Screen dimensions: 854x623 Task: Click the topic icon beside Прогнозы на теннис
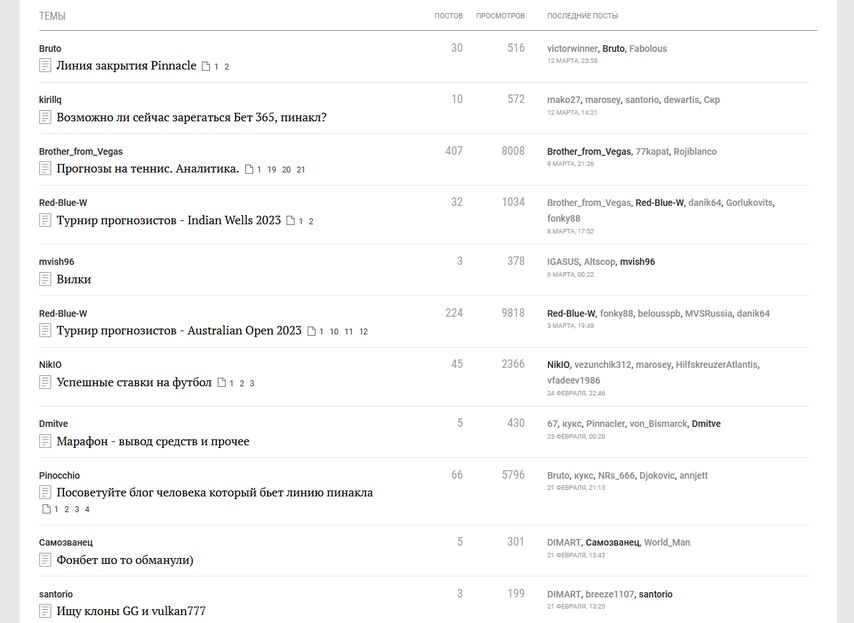[x=45, y=169]
